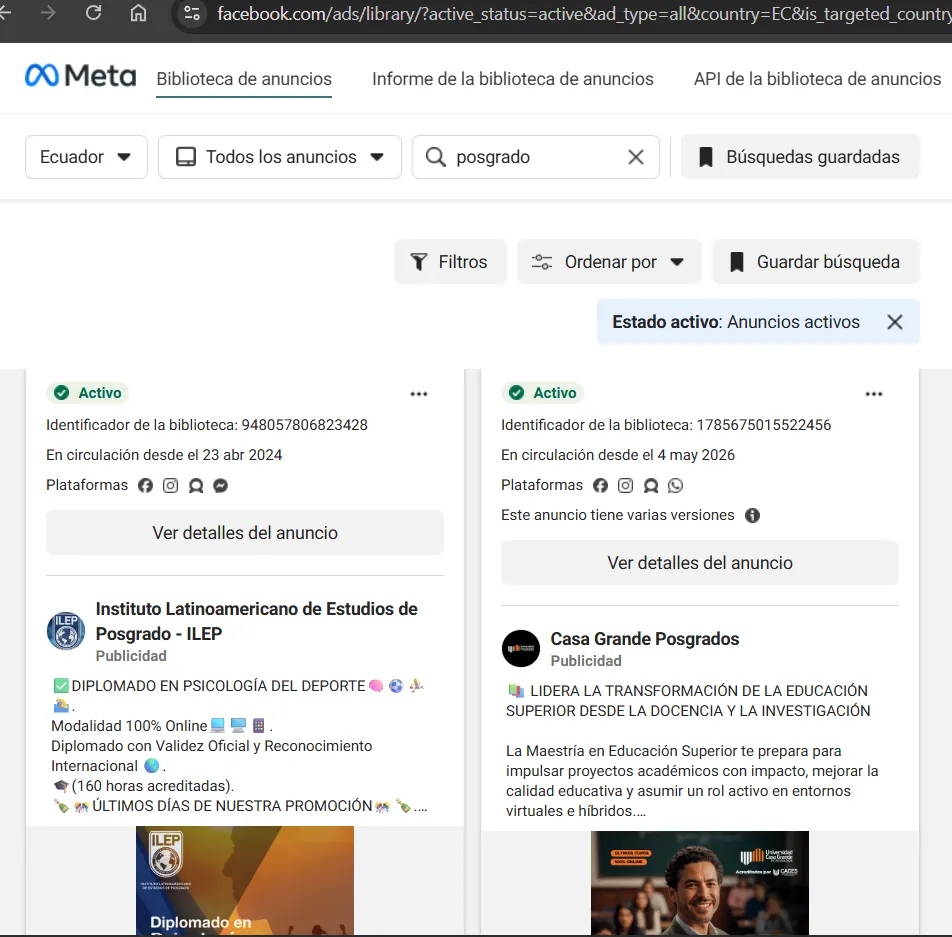Image resolution: width=952 pixels, height=937 pixels.
Task: Go to the browser home icon
Action: click(138, 13)
